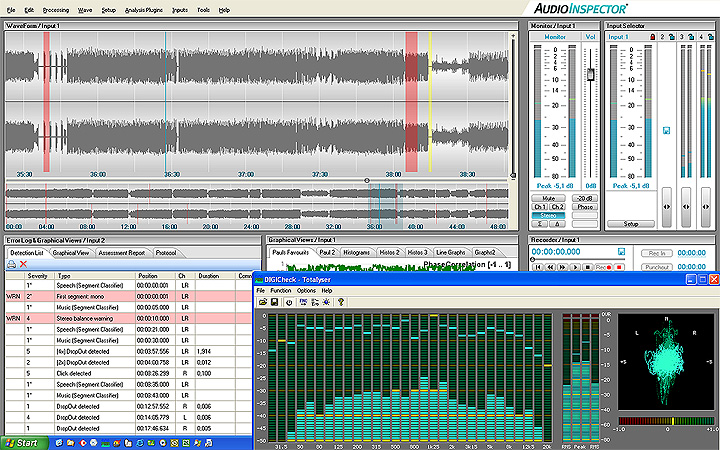Toggle the difference (Δ) monitor button
Image resolution: width=720 pixels, height=450 pixels.
coord(557,224)
